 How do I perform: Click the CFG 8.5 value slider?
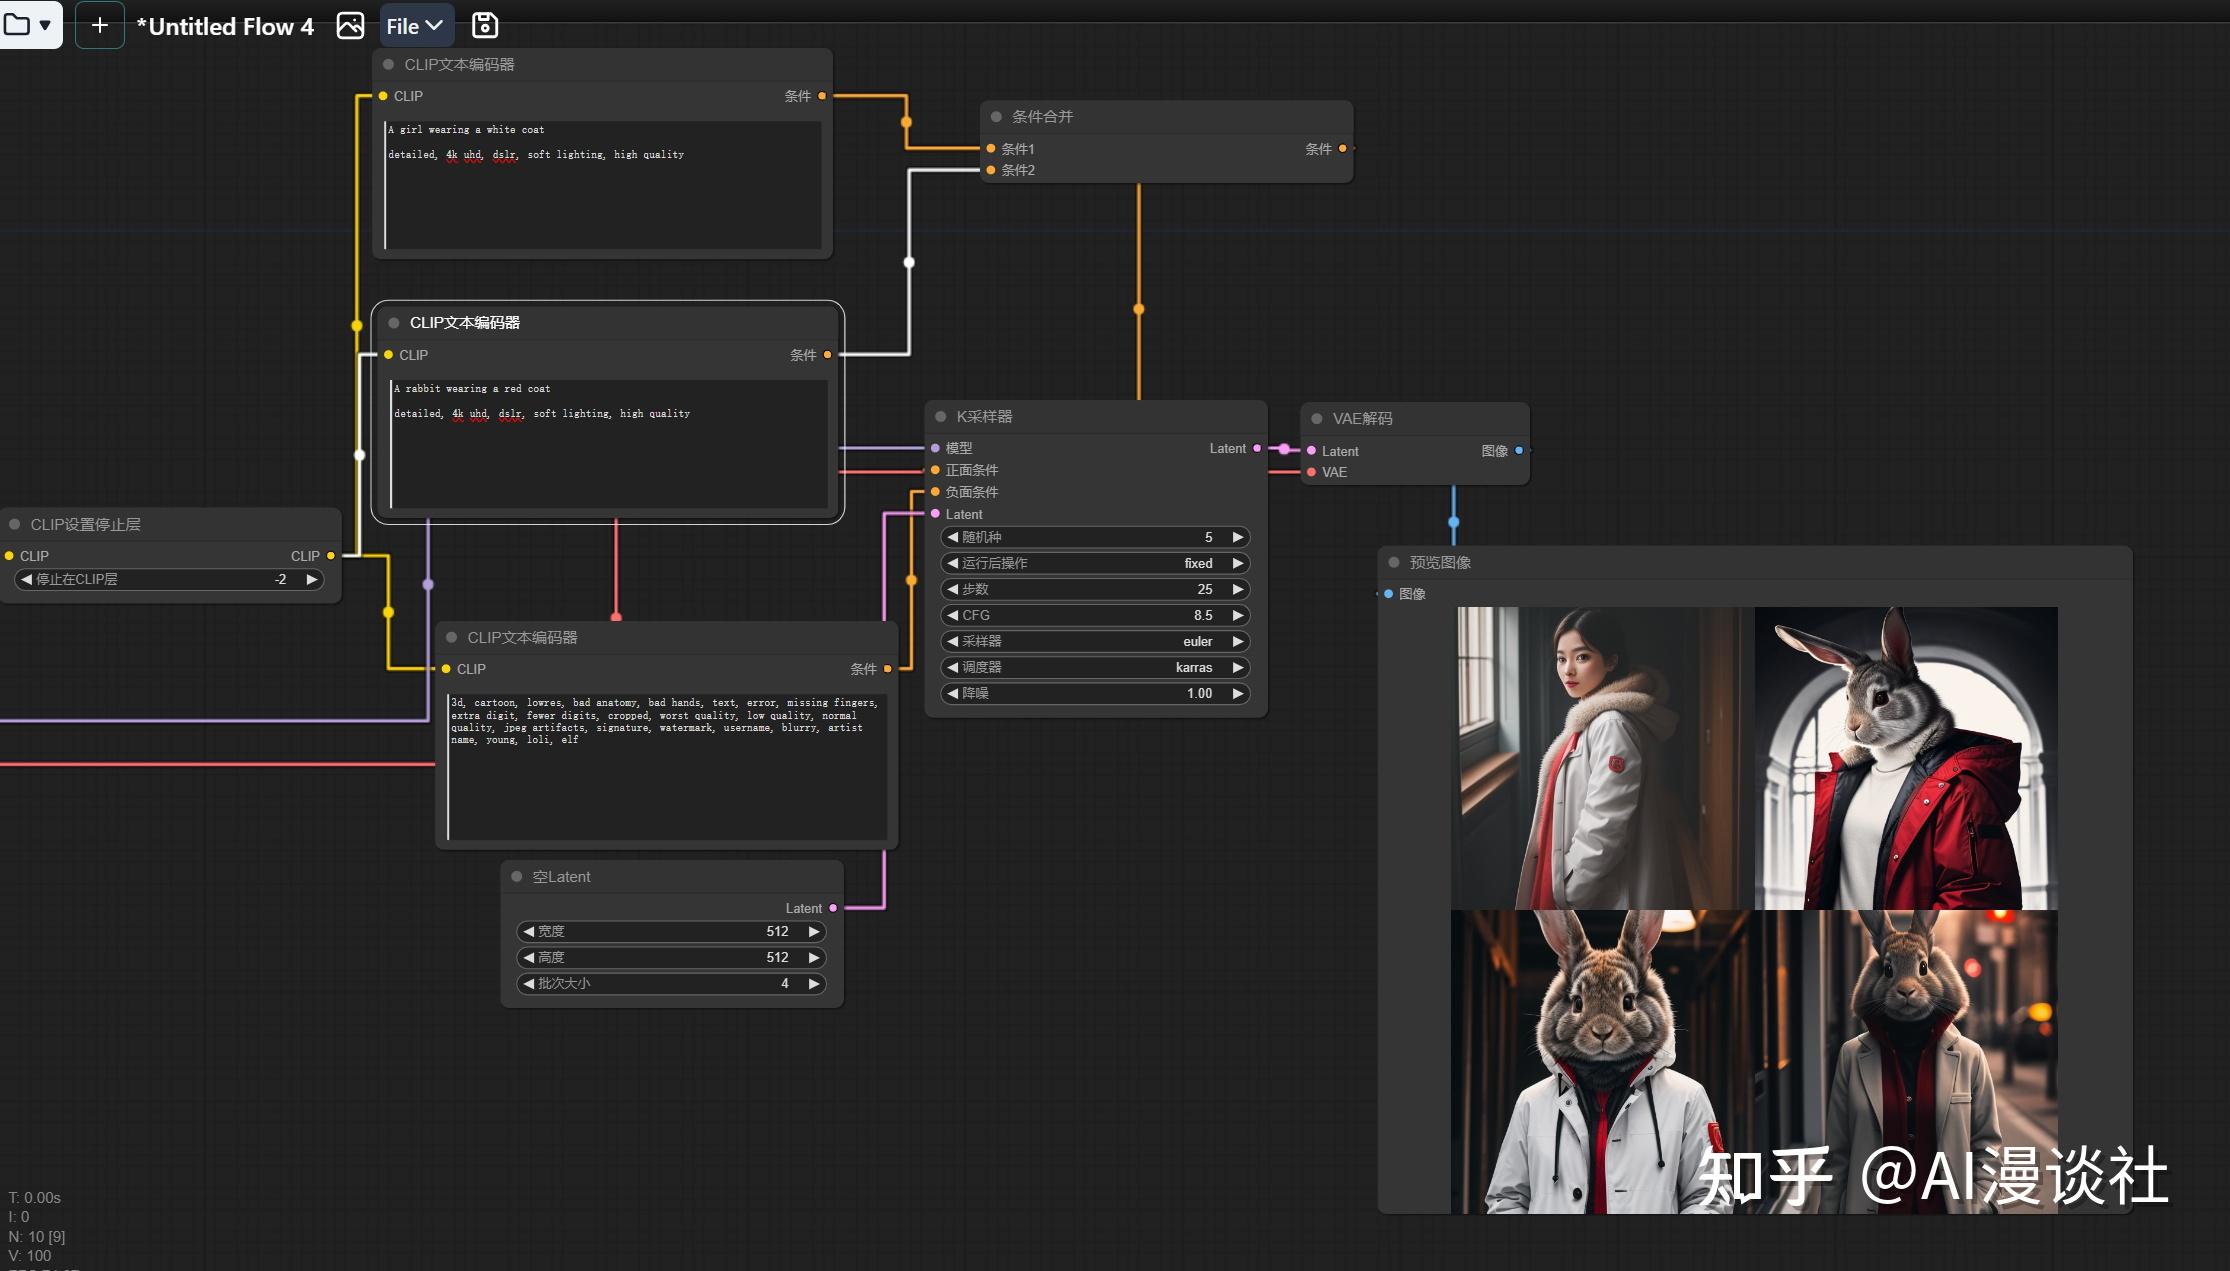pos(1095,615)
